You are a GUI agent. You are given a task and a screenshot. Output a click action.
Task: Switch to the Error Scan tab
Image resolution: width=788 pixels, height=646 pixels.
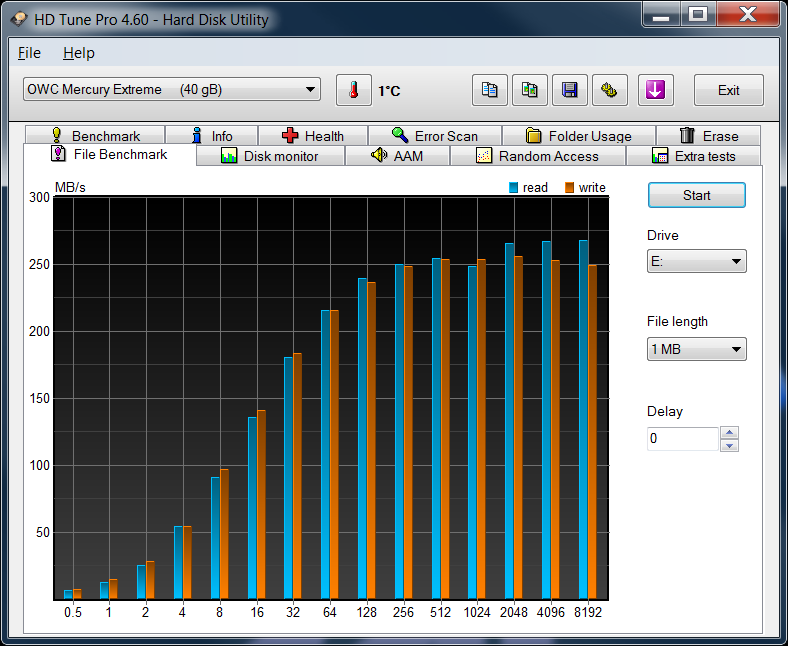click(434, 136)
